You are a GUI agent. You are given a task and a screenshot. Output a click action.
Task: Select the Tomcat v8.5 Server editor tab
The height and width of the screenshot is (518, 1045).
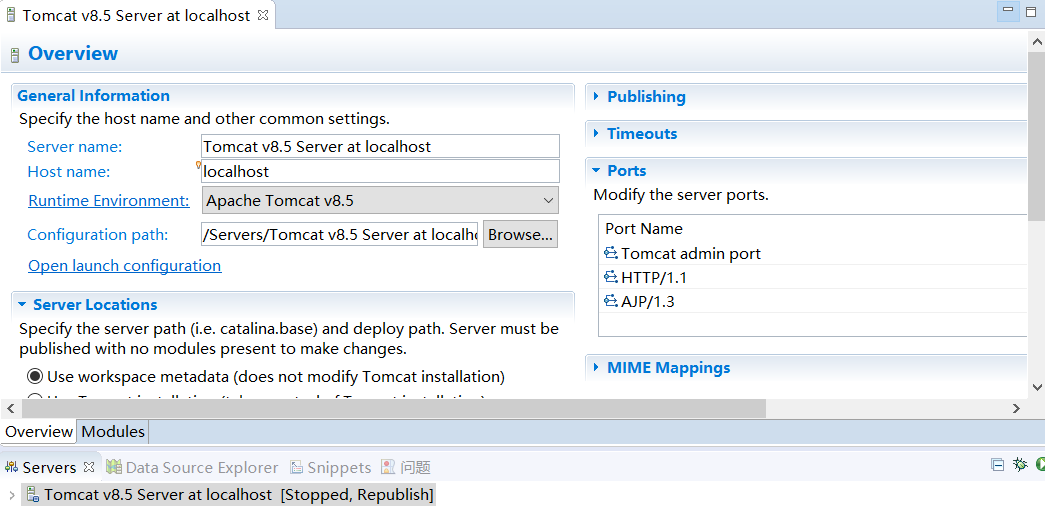(136, 15)
